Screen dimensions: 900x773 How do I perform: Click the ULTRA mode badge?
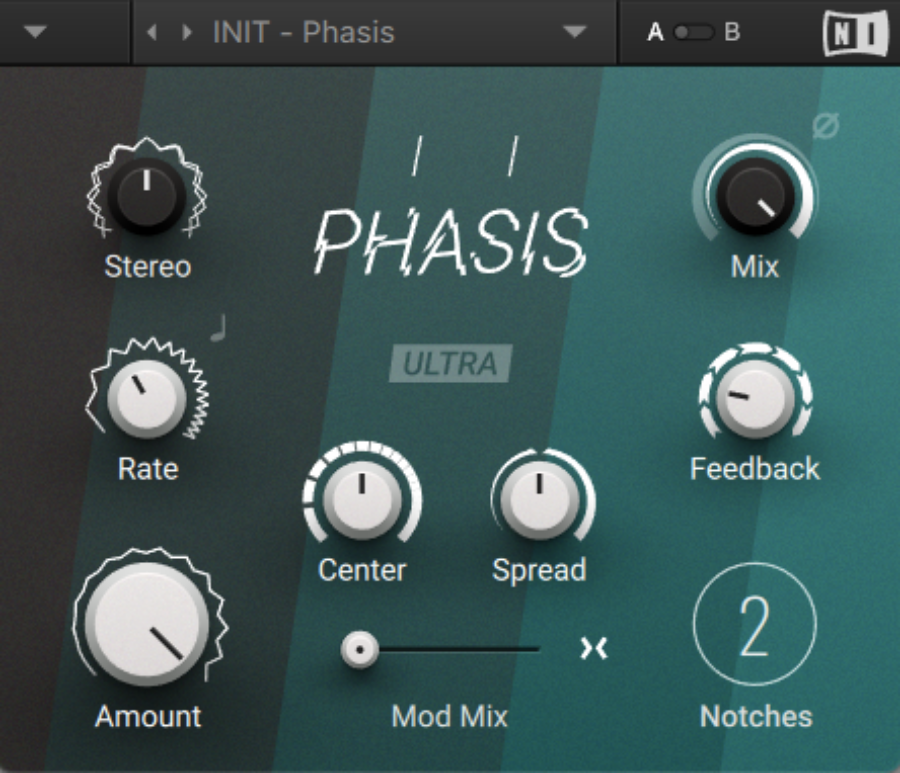[451, 365]
